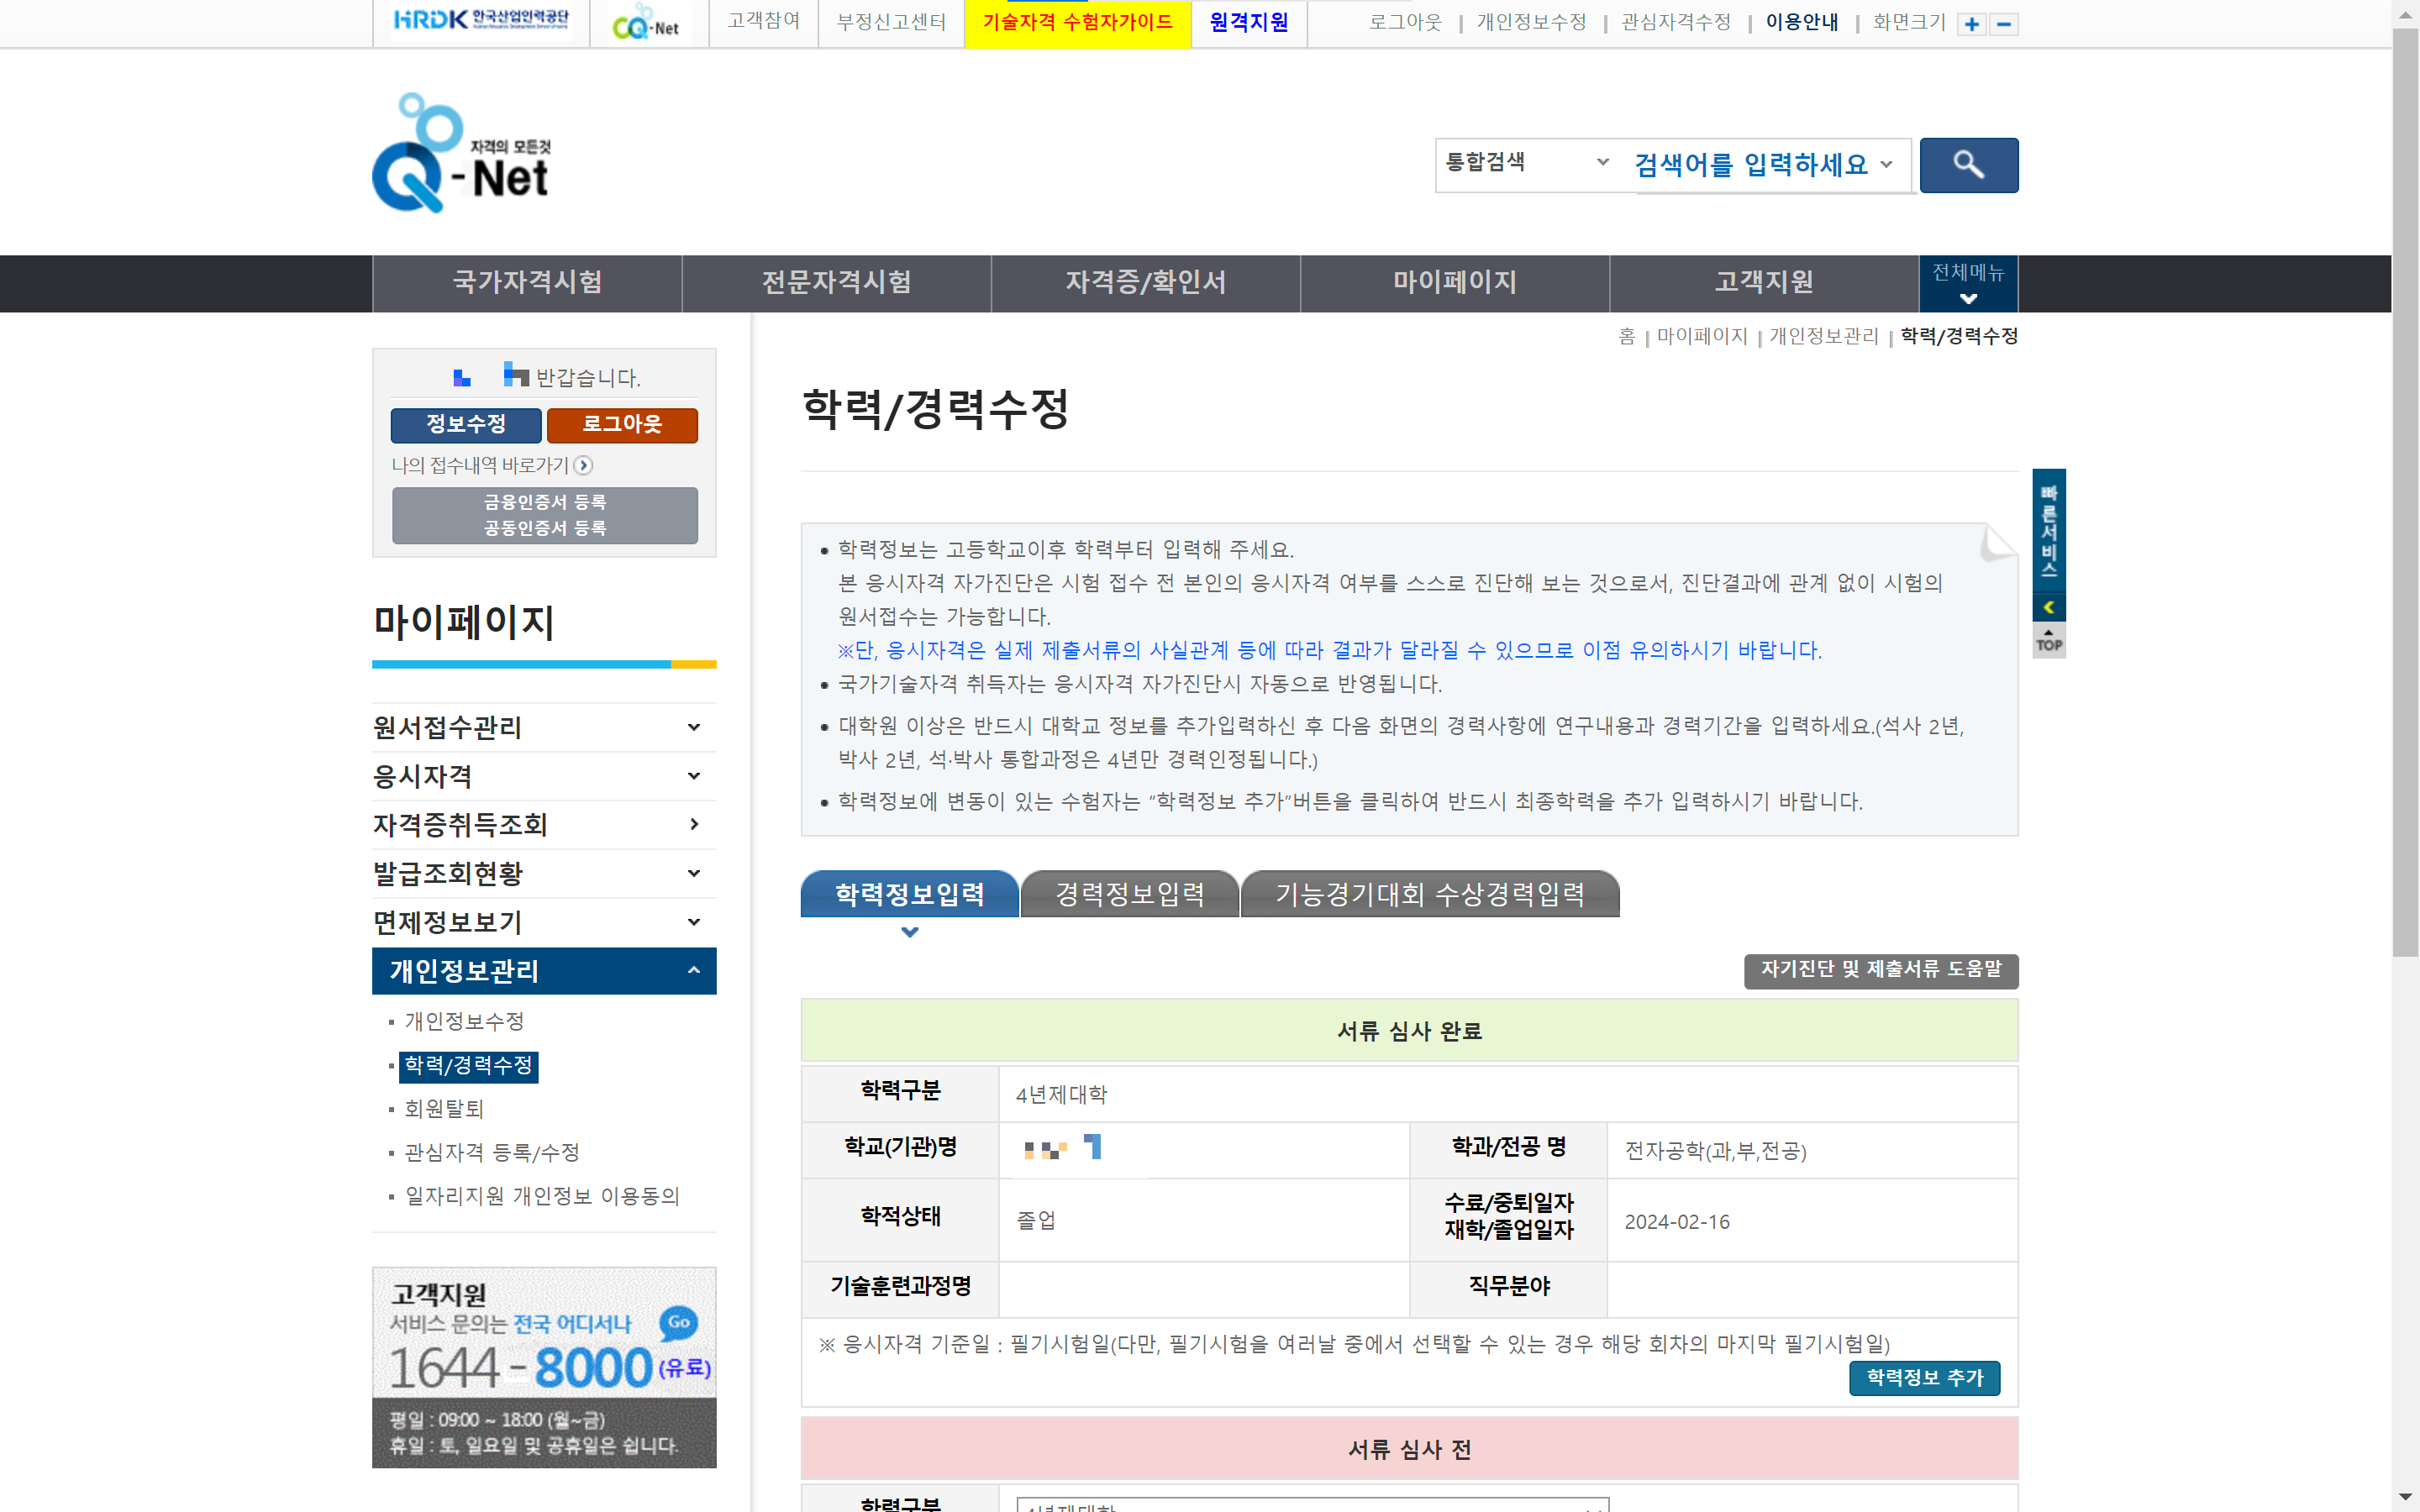Image resolution: width=2420 pixels, height=1512 pixels.
Task: Open 전체메뉴 full menu
Action: pos(1967,283)
